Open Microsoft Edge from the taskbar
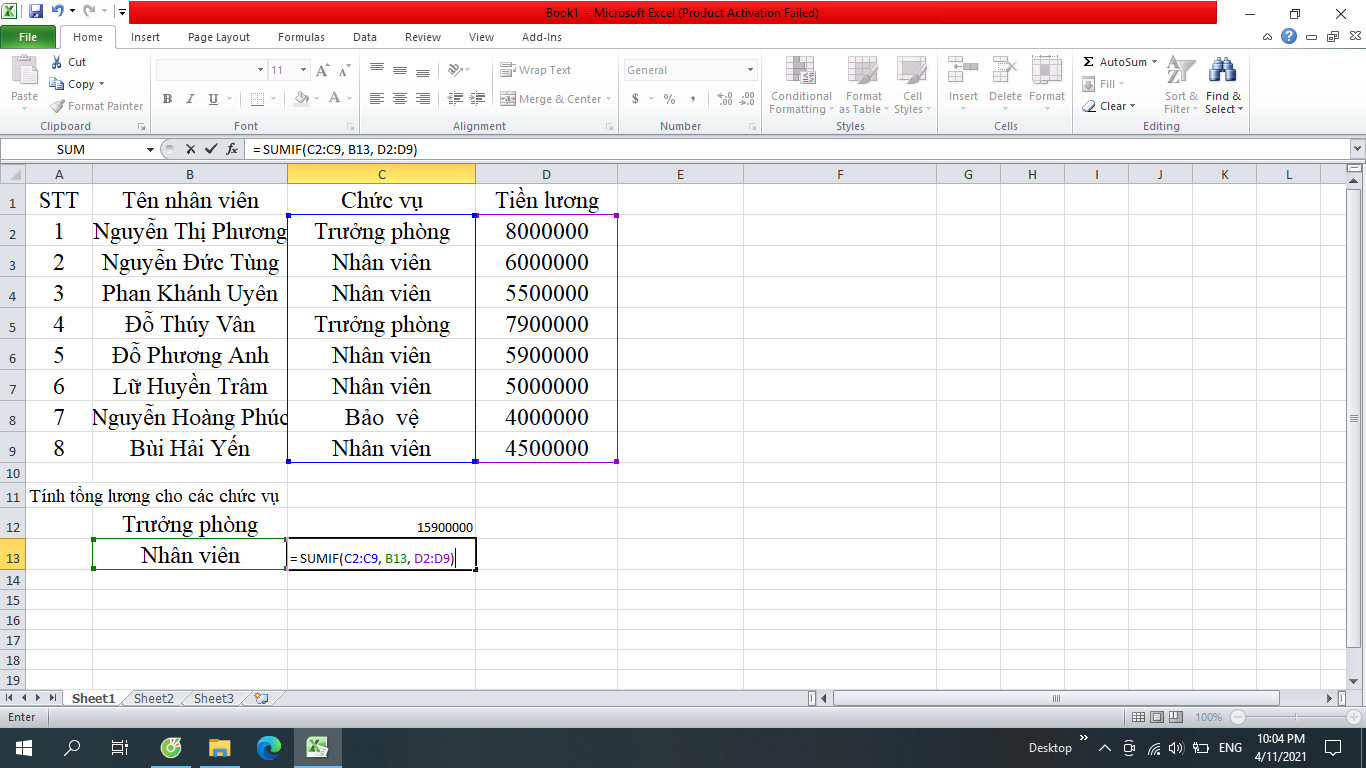The image size is (1366, 768). point(269,747)
